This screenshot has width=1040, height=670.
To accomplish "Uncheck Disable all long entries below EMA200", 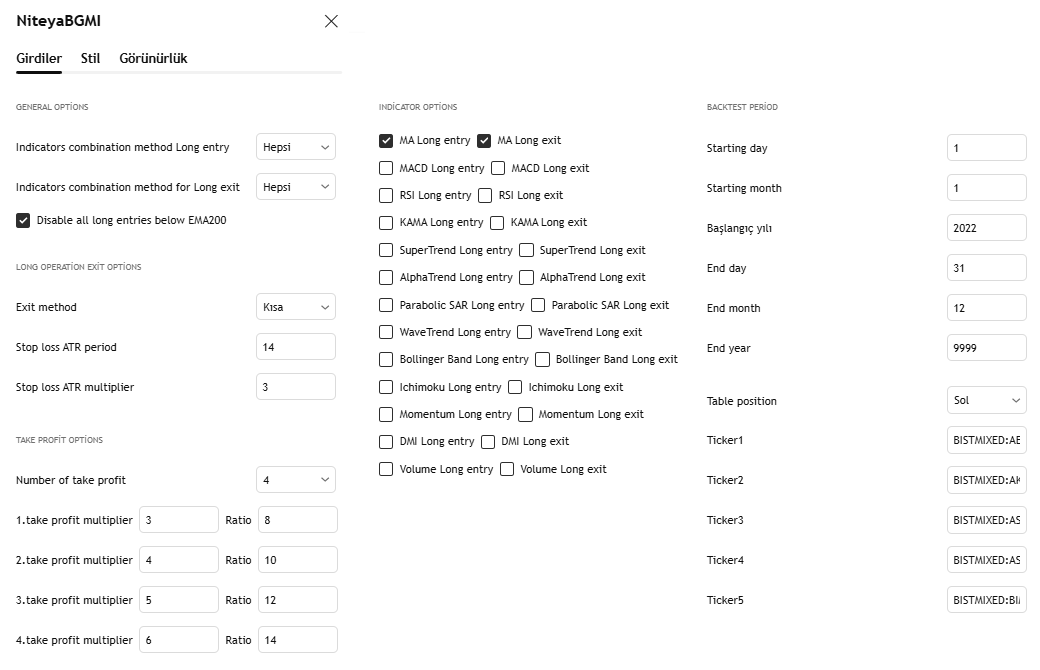I will click(23, 220).
